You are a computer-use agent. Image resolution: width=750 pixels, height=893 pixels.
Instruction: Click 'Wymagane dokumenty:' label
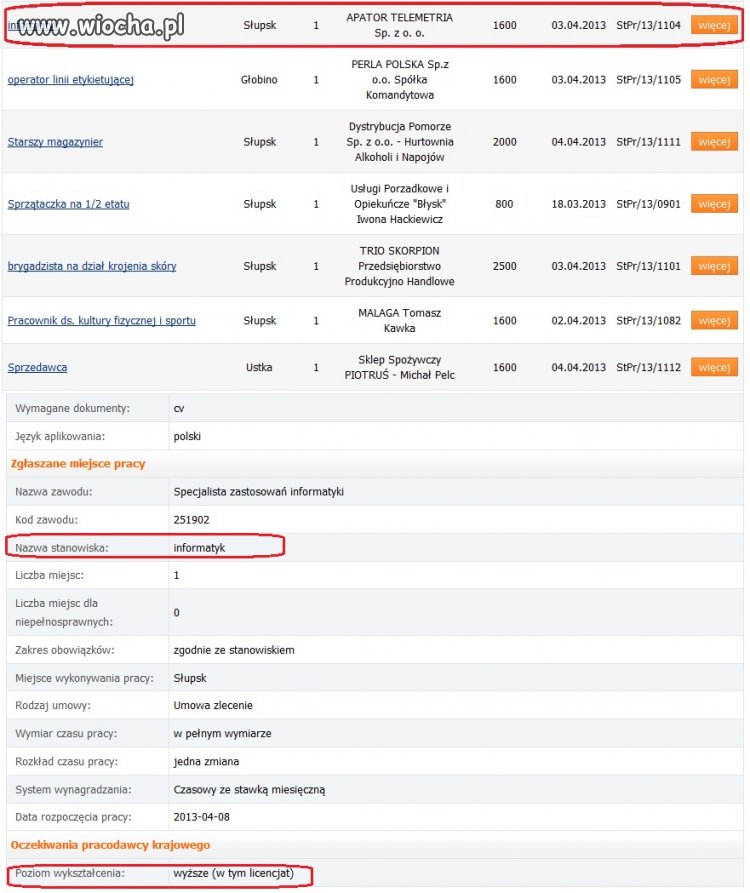tap(72, 408)
